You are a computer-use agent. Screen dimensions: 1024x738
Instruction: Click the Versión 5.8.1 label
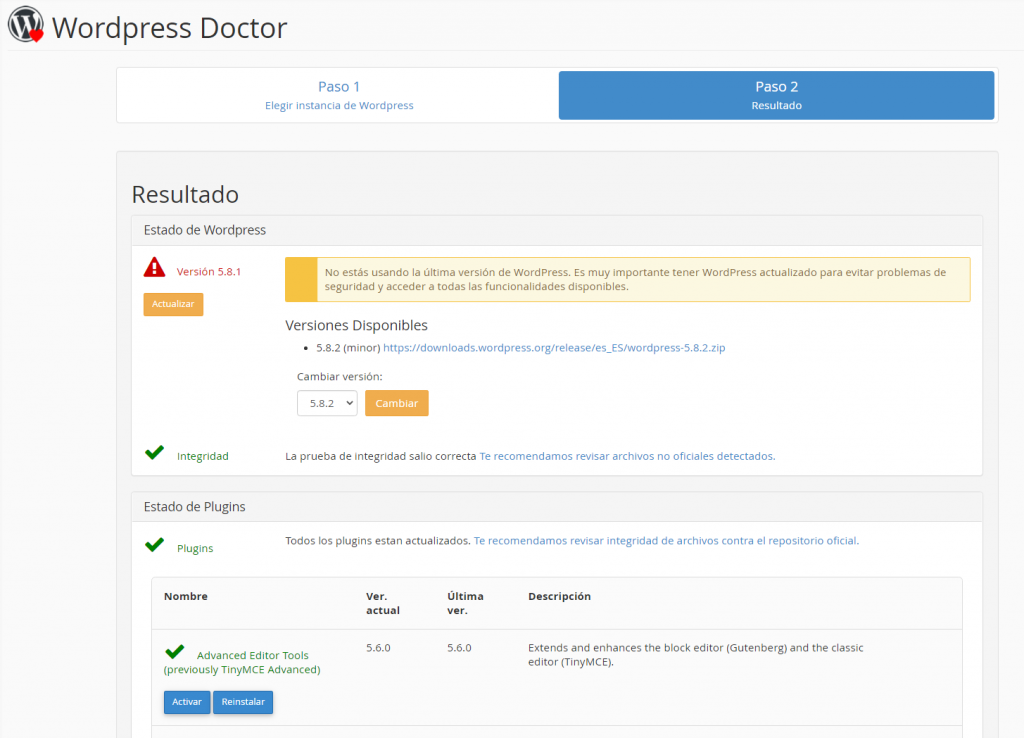[x=209, y=272]
